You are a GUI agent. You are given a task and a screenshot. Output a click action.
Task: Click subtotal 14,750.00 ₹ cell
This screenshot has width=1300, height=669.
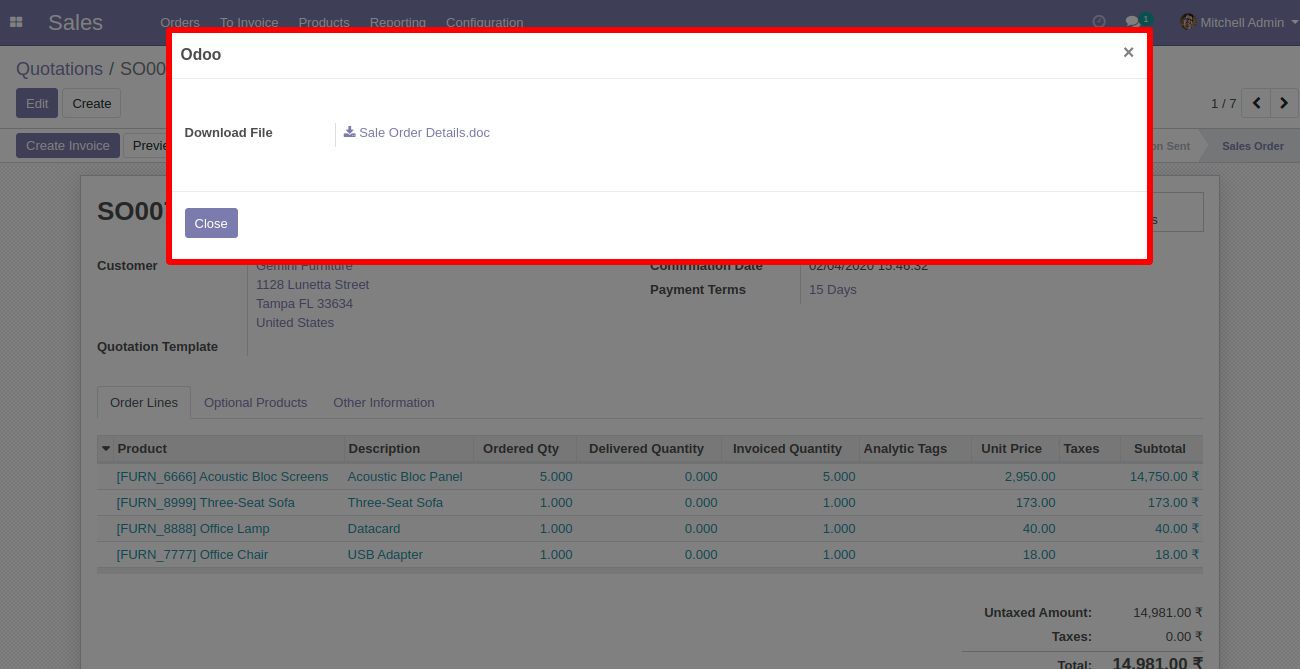(1164, 477)
